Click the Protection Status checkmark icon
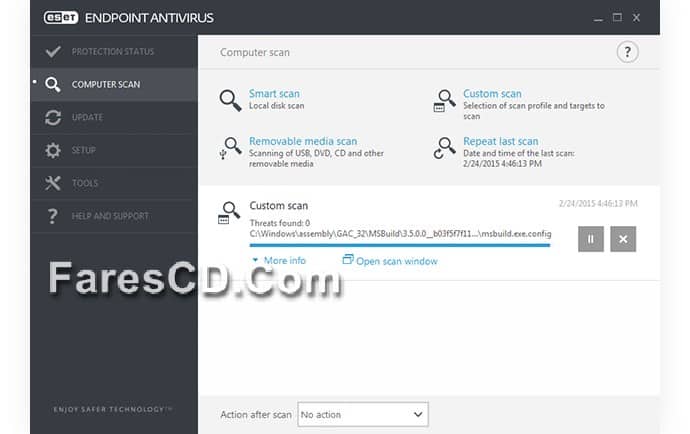Image resolution: width=690 pixels, height=434 pixels. click(x=53, y=51)
